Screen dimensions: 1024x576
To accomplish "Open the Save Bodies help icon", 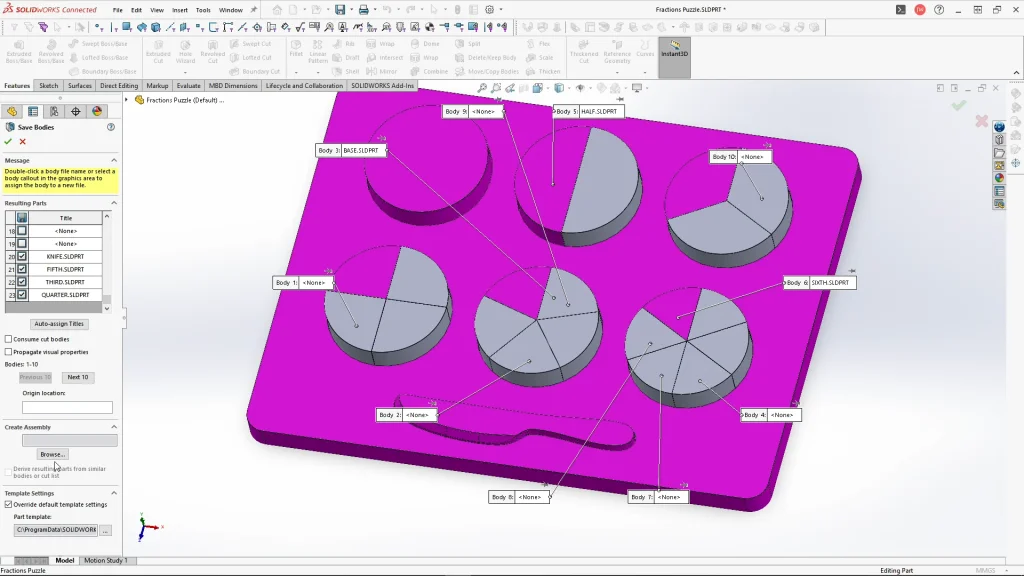I will (x=111, y=128).
